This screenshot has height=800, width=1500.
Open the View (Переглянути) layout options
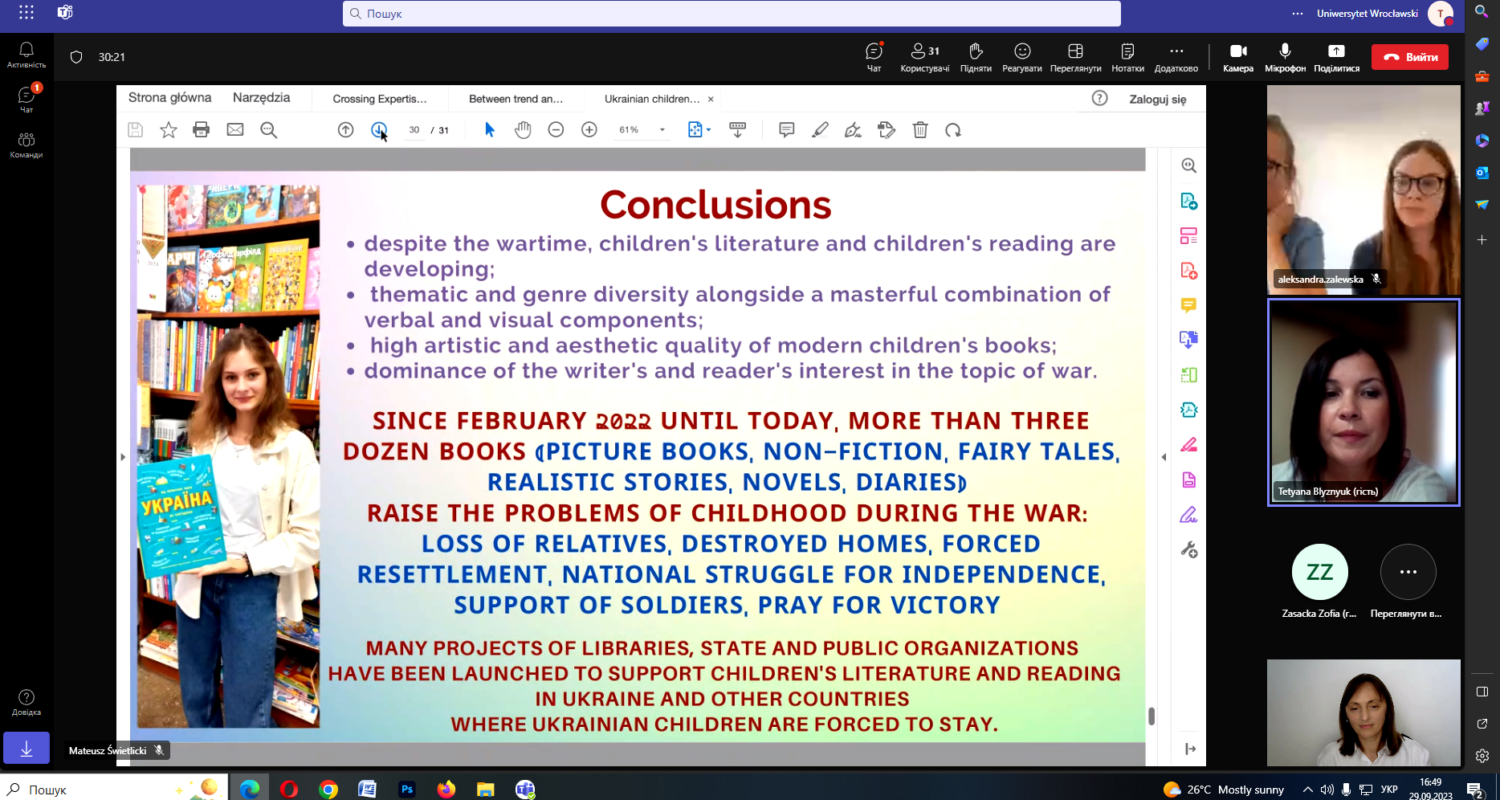[x=1075, y=52]
